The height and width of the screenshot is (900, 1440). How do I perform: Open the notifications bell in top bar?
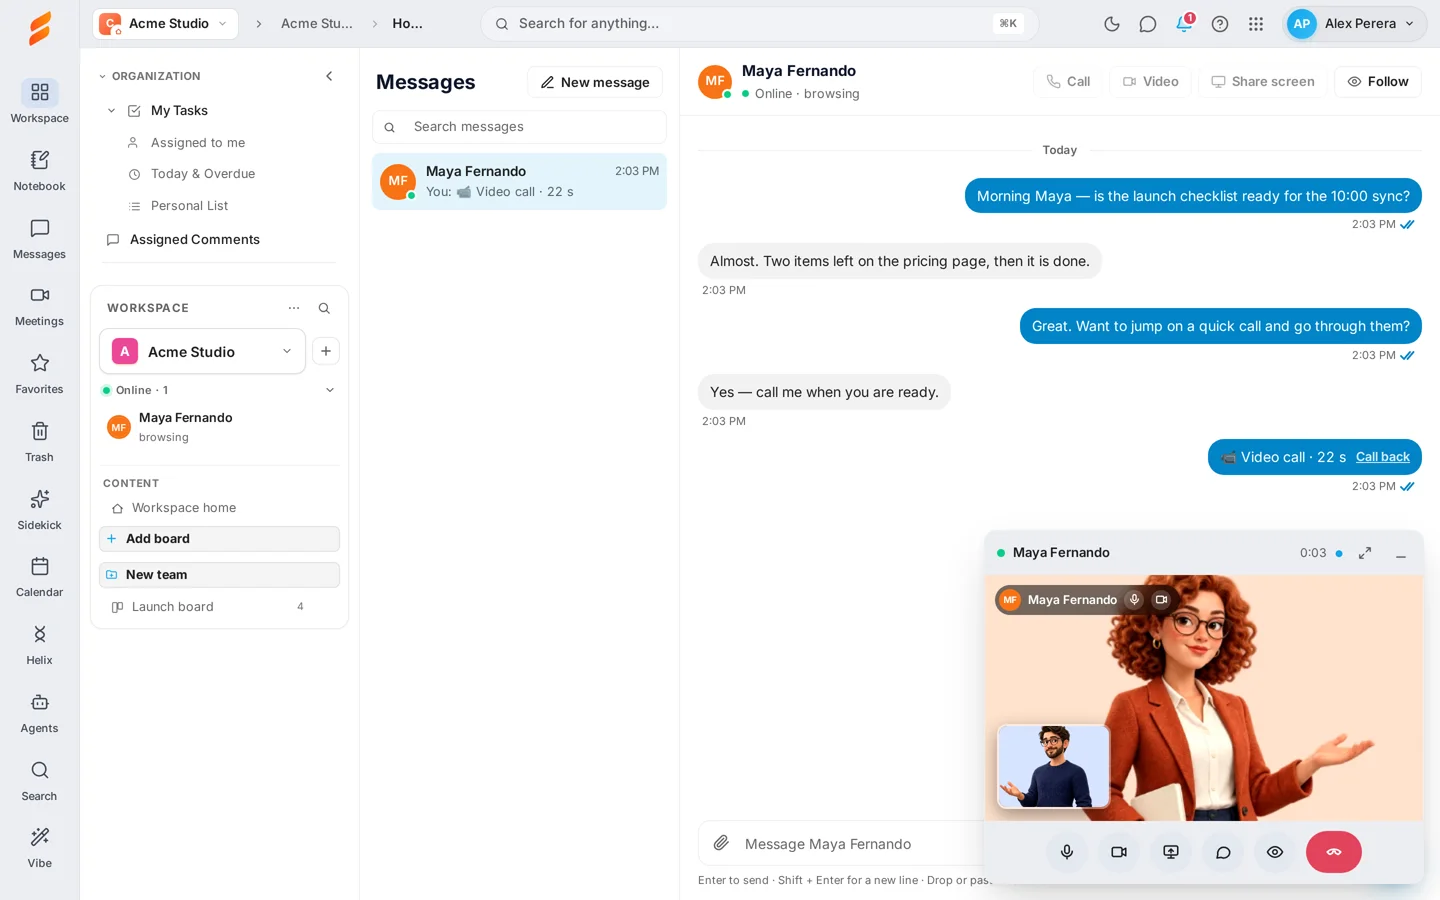pos(1184,24)
